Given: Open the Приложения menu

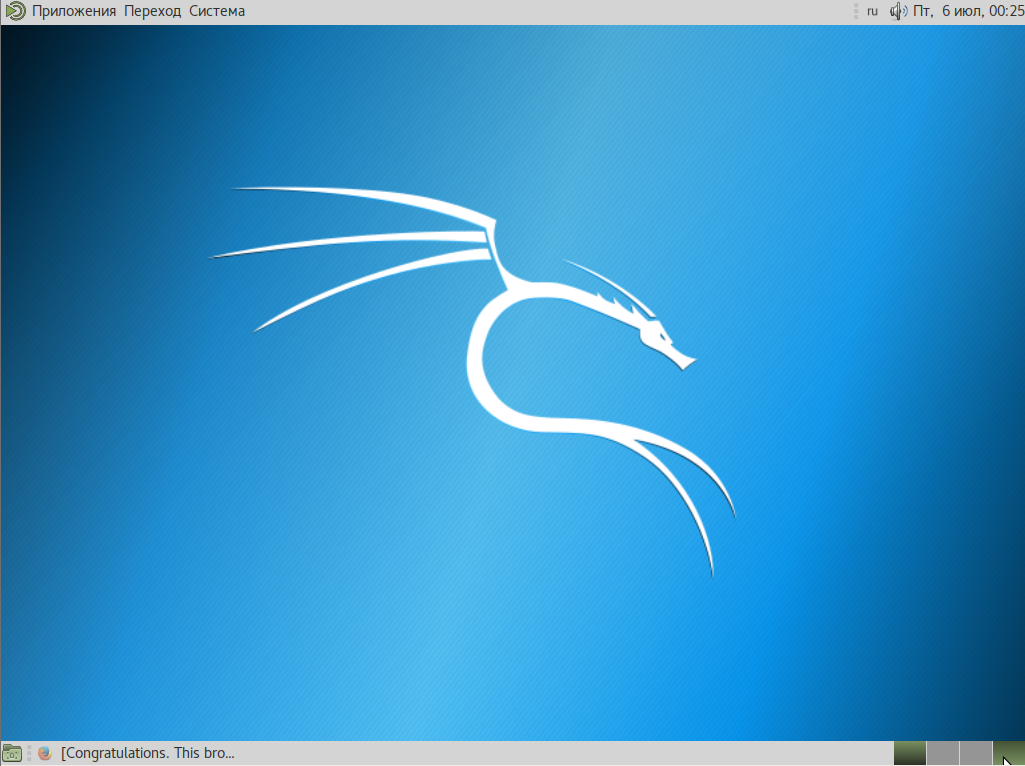Looking at the screenshot, I should click(74, 11).
